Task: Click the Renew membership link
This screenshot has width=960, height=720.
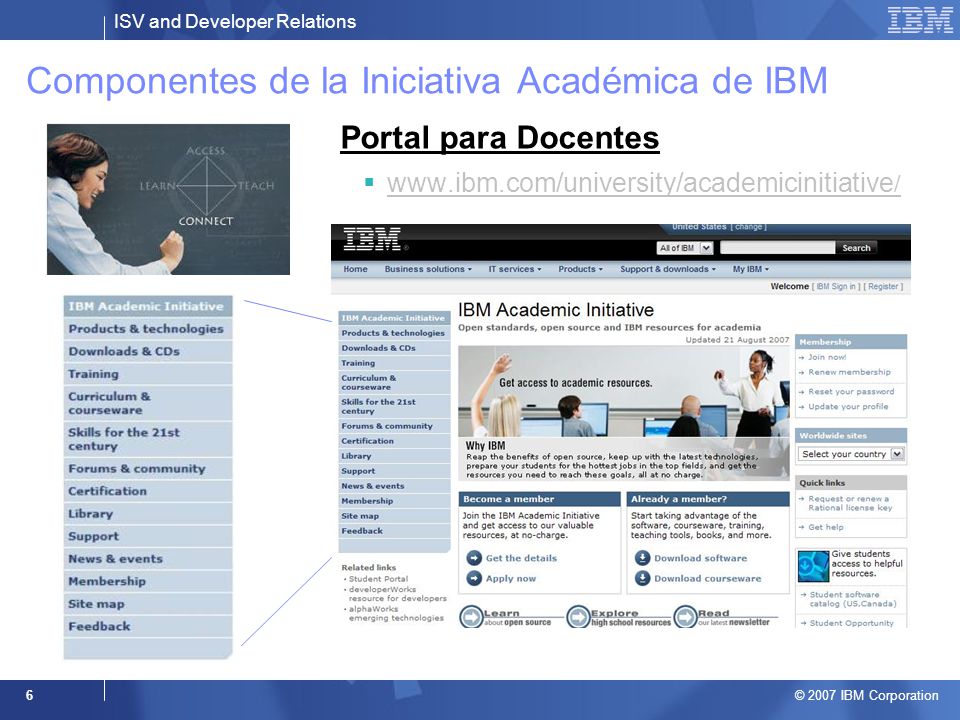Action: (x=849, y=372)
